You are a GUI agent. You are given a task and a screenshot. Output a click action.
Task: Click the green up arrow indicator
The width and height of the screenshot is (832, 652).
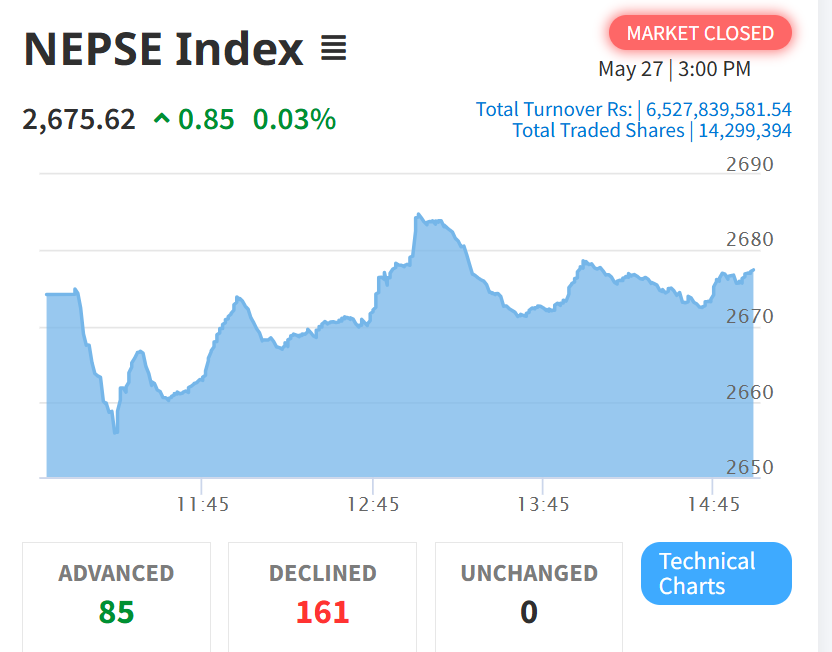coord(161,120)
